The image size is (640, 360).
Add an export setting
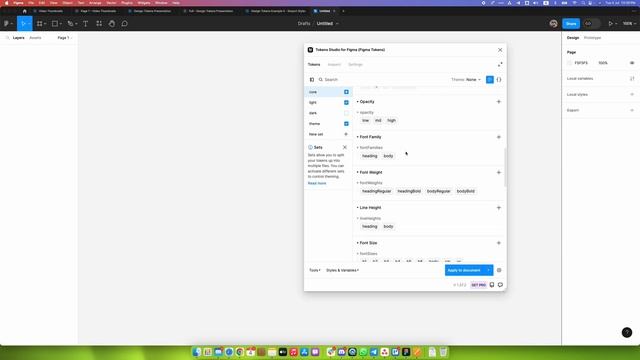[x=632, y=110]
